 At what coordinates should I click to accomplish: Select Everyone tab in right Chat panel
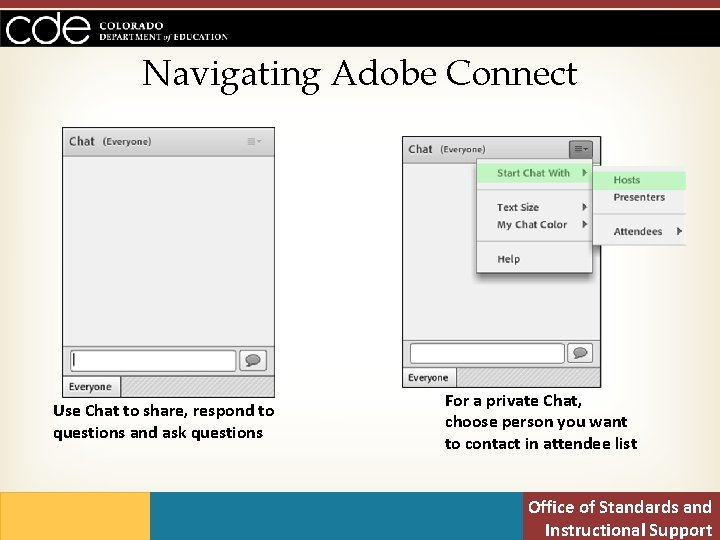(429, 377)
